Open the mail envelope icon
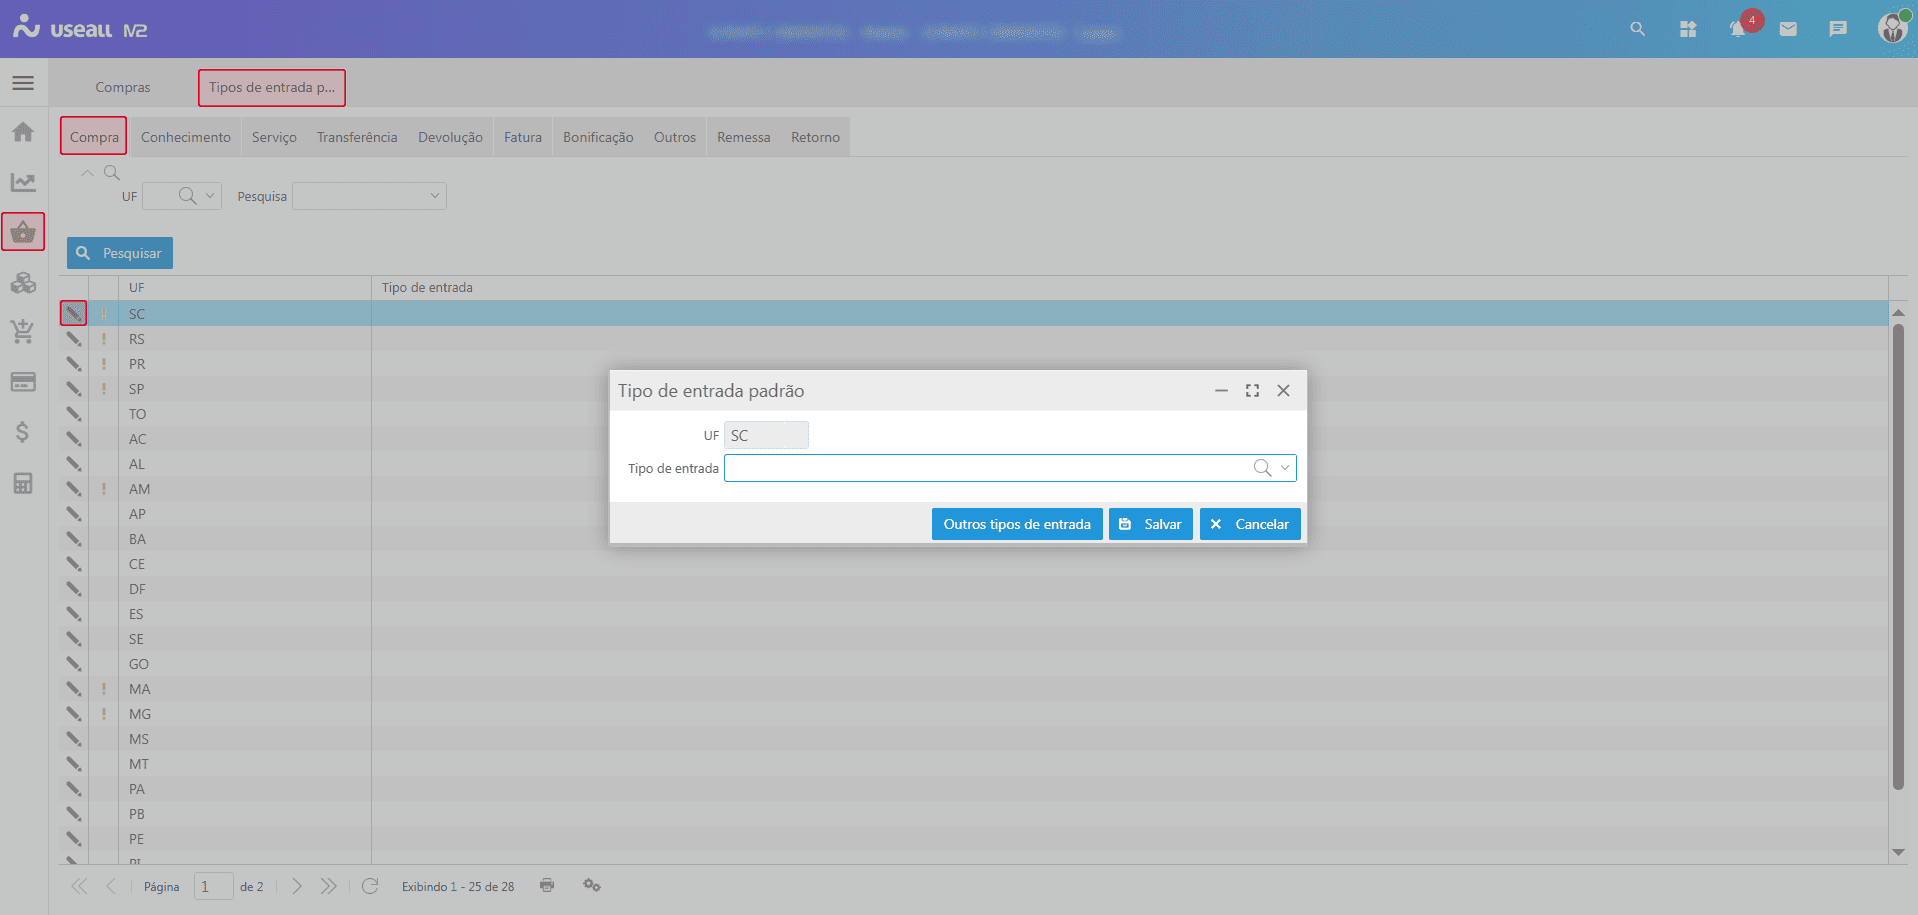 pyautogui.click(x=1788, y=30)
